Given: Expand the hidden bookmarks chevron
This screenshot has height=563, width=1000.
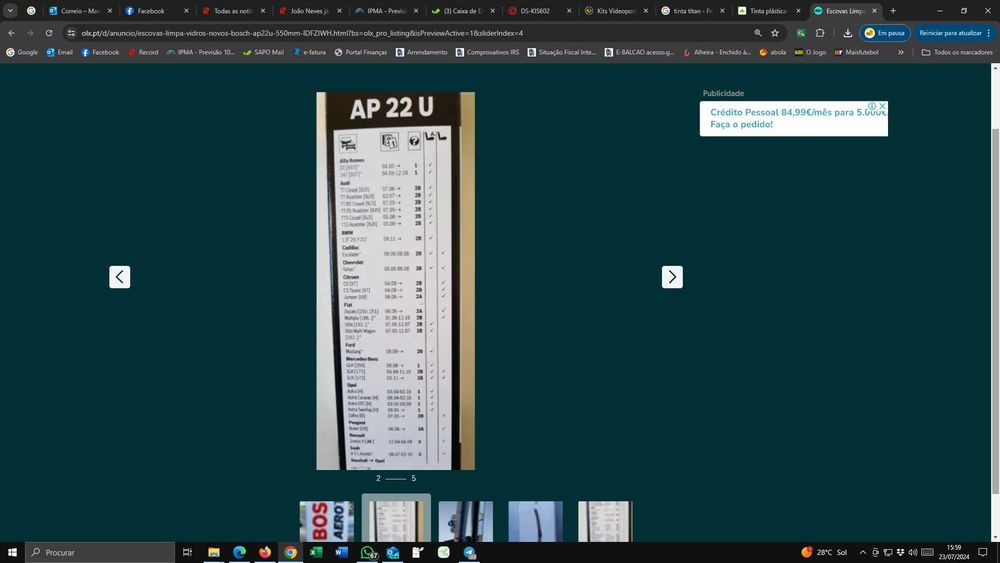Looking at the screenshot, I should click(x=901, y=52).
